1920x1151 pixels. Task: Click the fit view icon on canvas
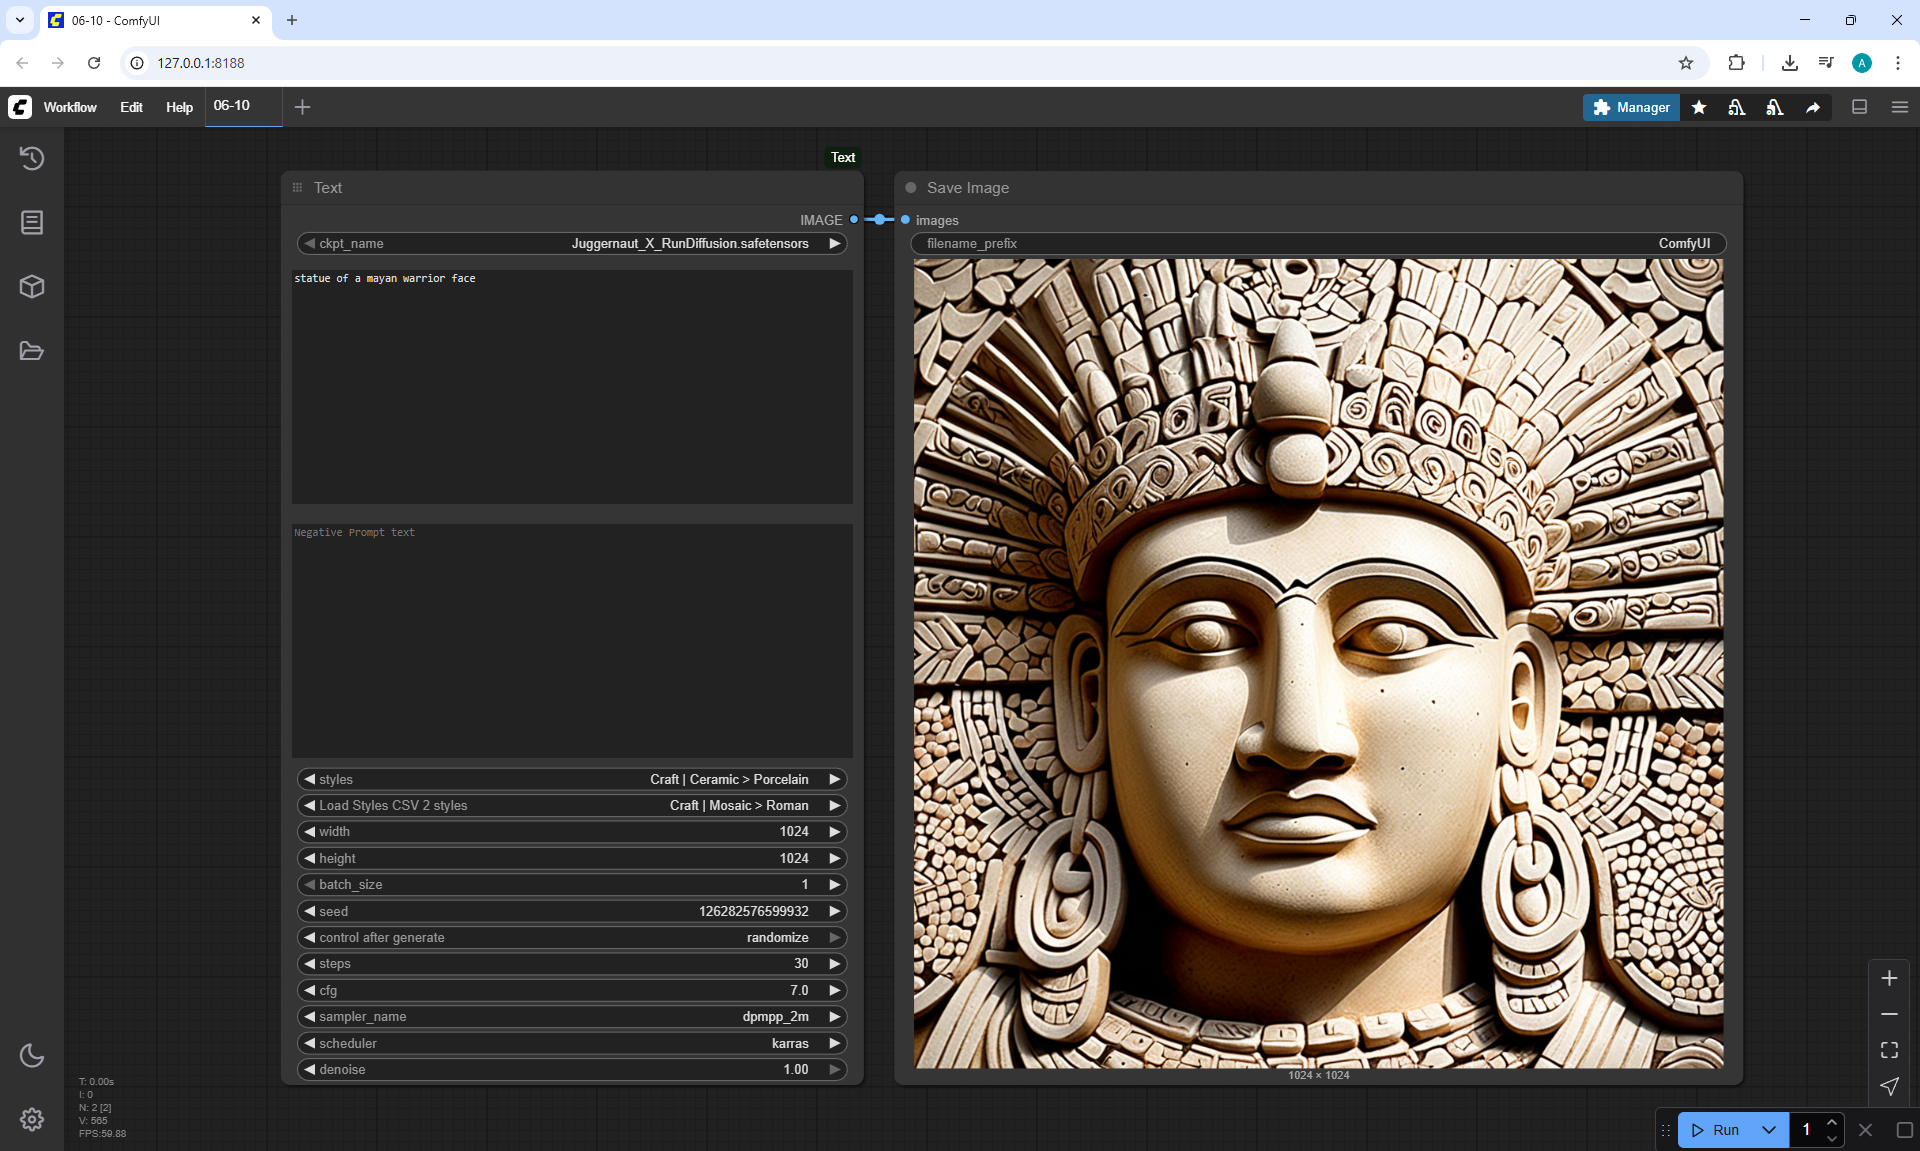[x=1889, y=1050]
